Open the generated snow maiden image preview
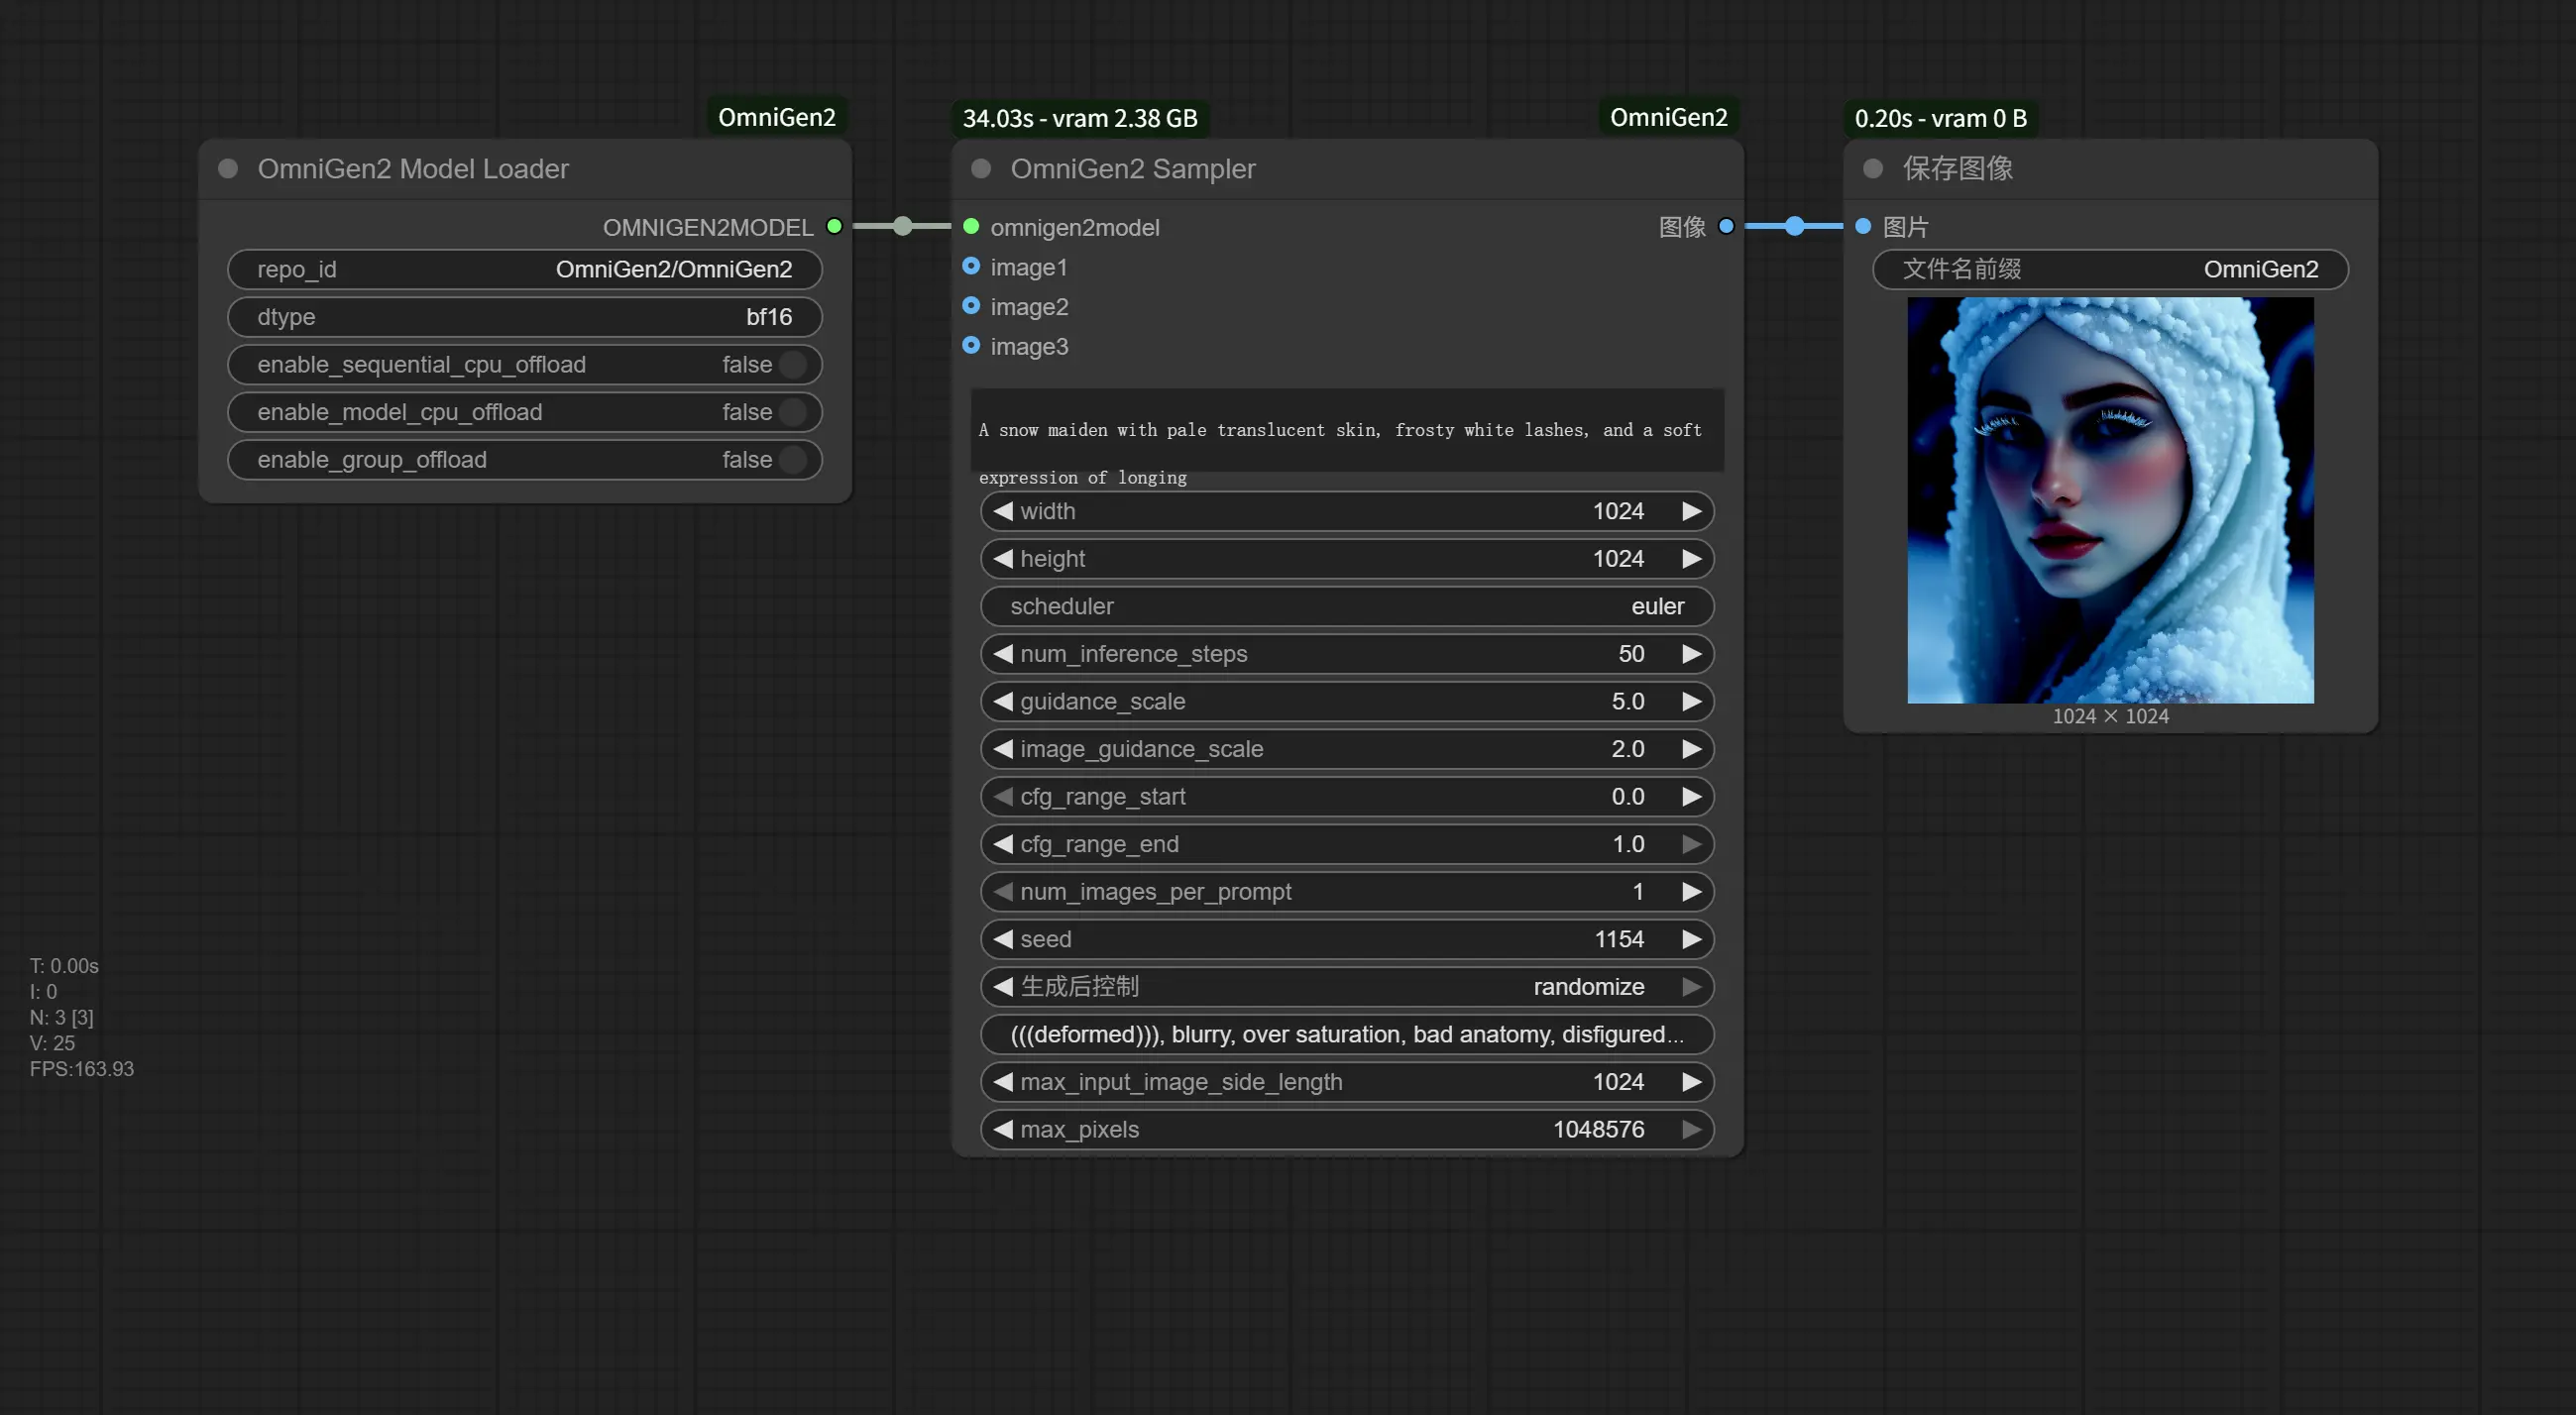Screen dimensions: 2576x1415 (2110, 500)
